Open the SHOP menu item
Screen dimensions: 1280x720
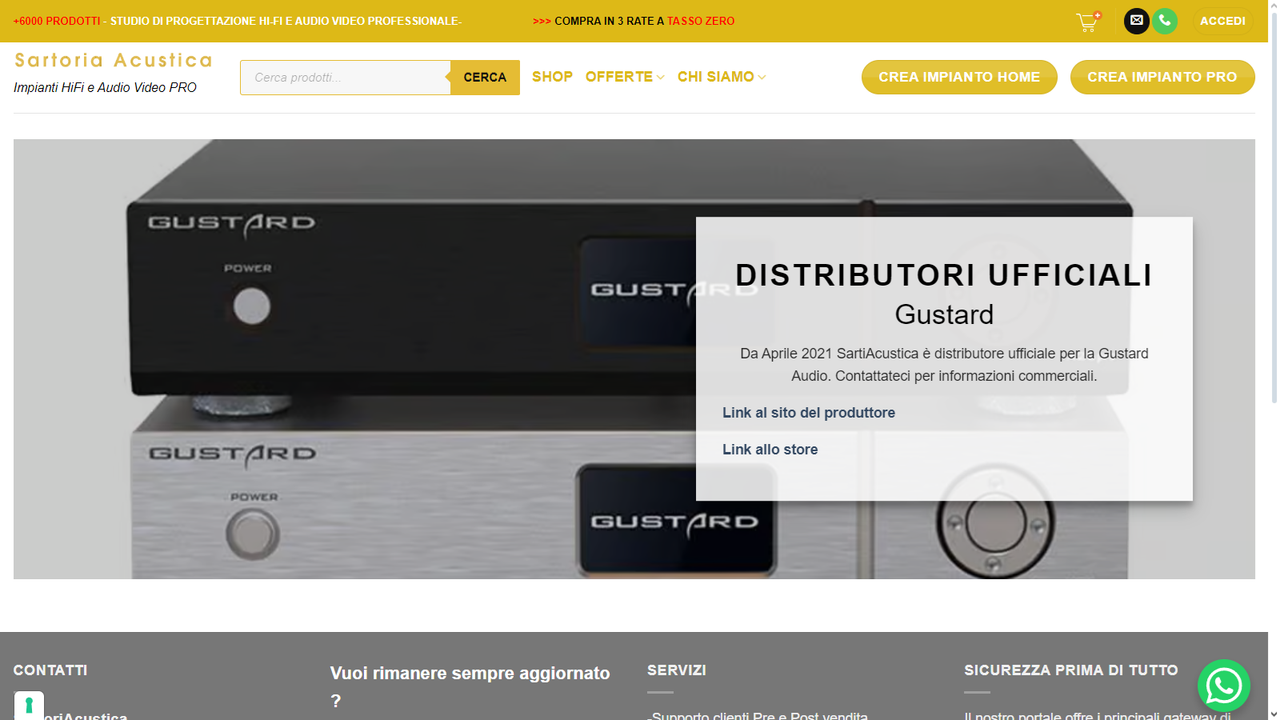click(x=552, y=77)
